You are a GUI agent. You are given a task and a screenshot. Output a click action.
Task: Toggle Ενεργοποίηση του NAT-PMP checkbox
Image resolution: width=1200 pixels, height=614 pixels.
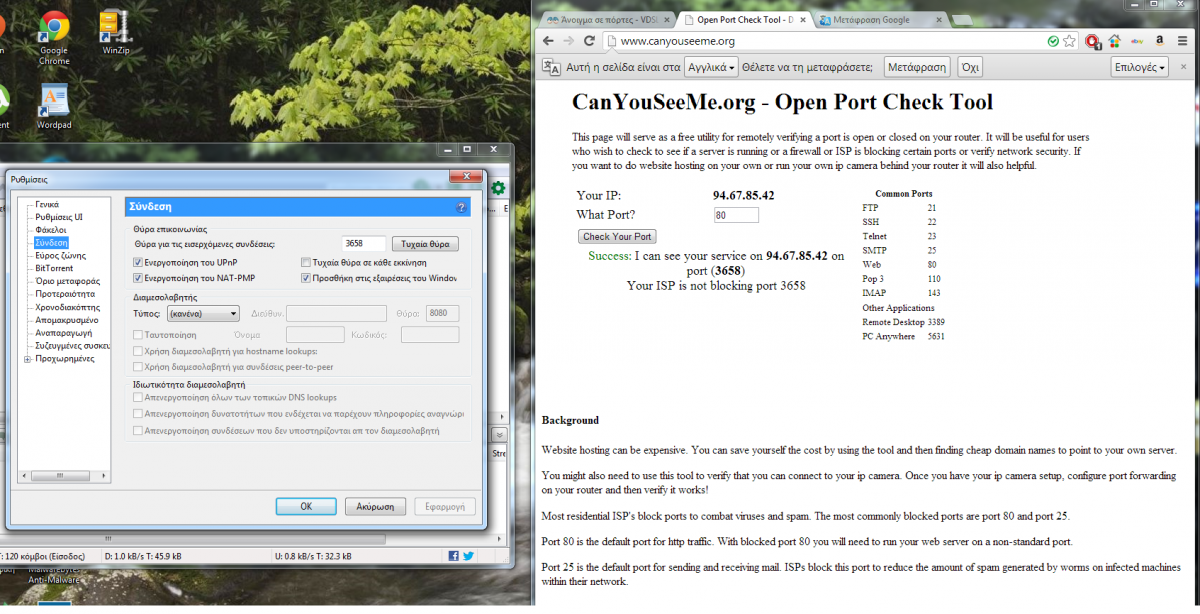tap(138, 278)
